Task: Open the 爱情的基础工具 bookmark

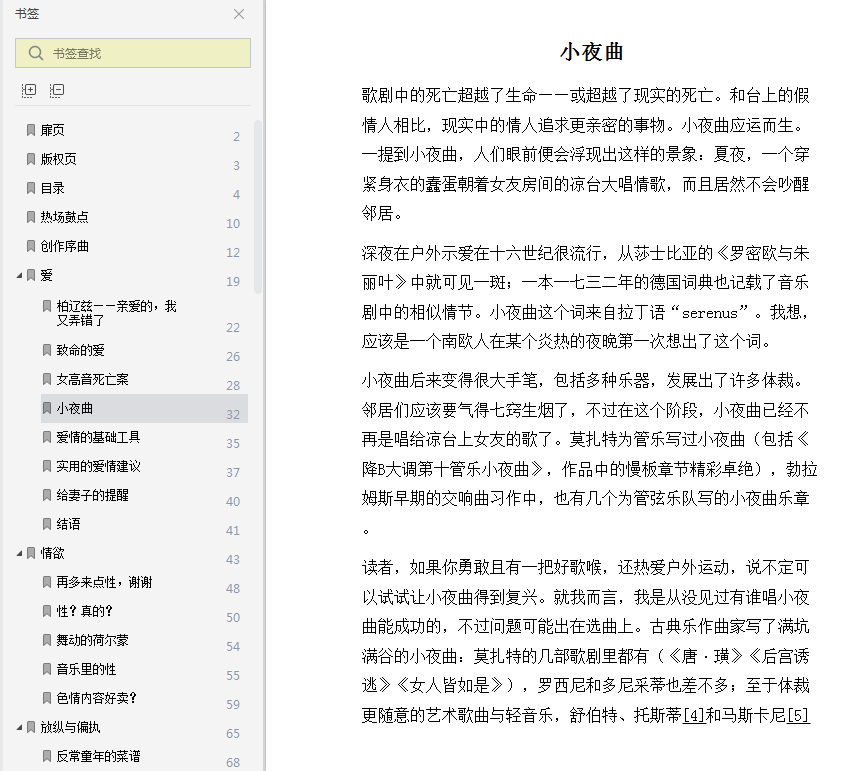Action: pos(98,438)
